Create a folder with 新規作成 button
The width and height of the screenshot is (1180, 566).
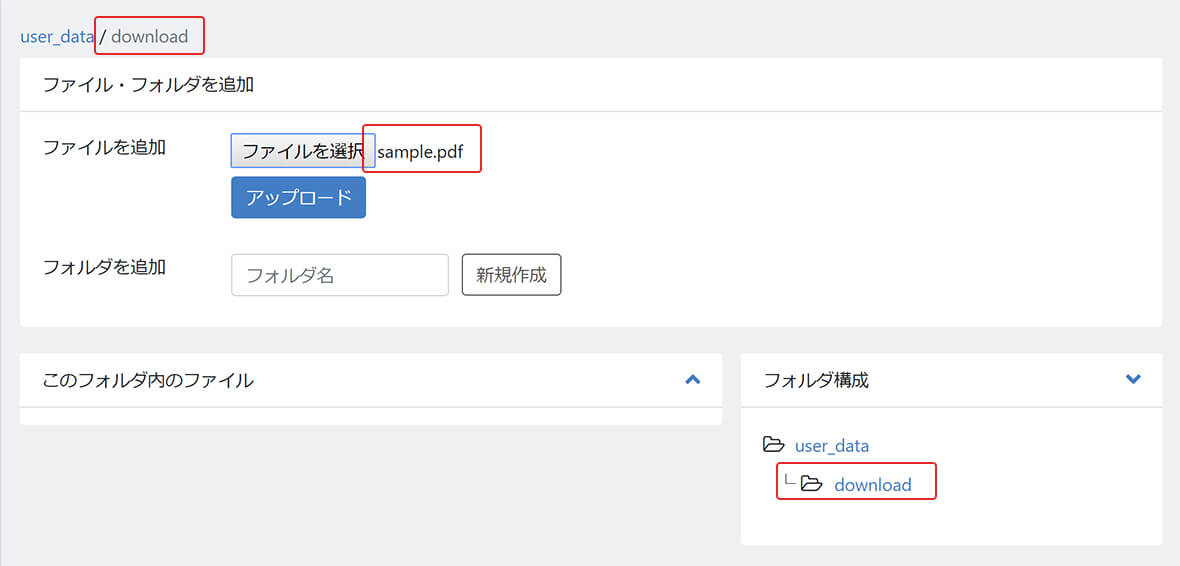pyautogui.click(x=511, y=275)
